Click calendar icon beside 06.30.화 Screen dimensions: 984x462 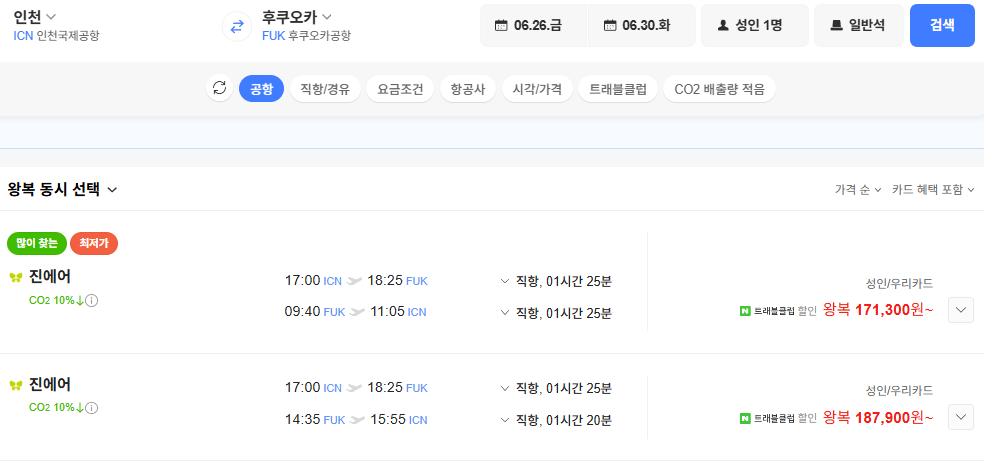[609, 26]
